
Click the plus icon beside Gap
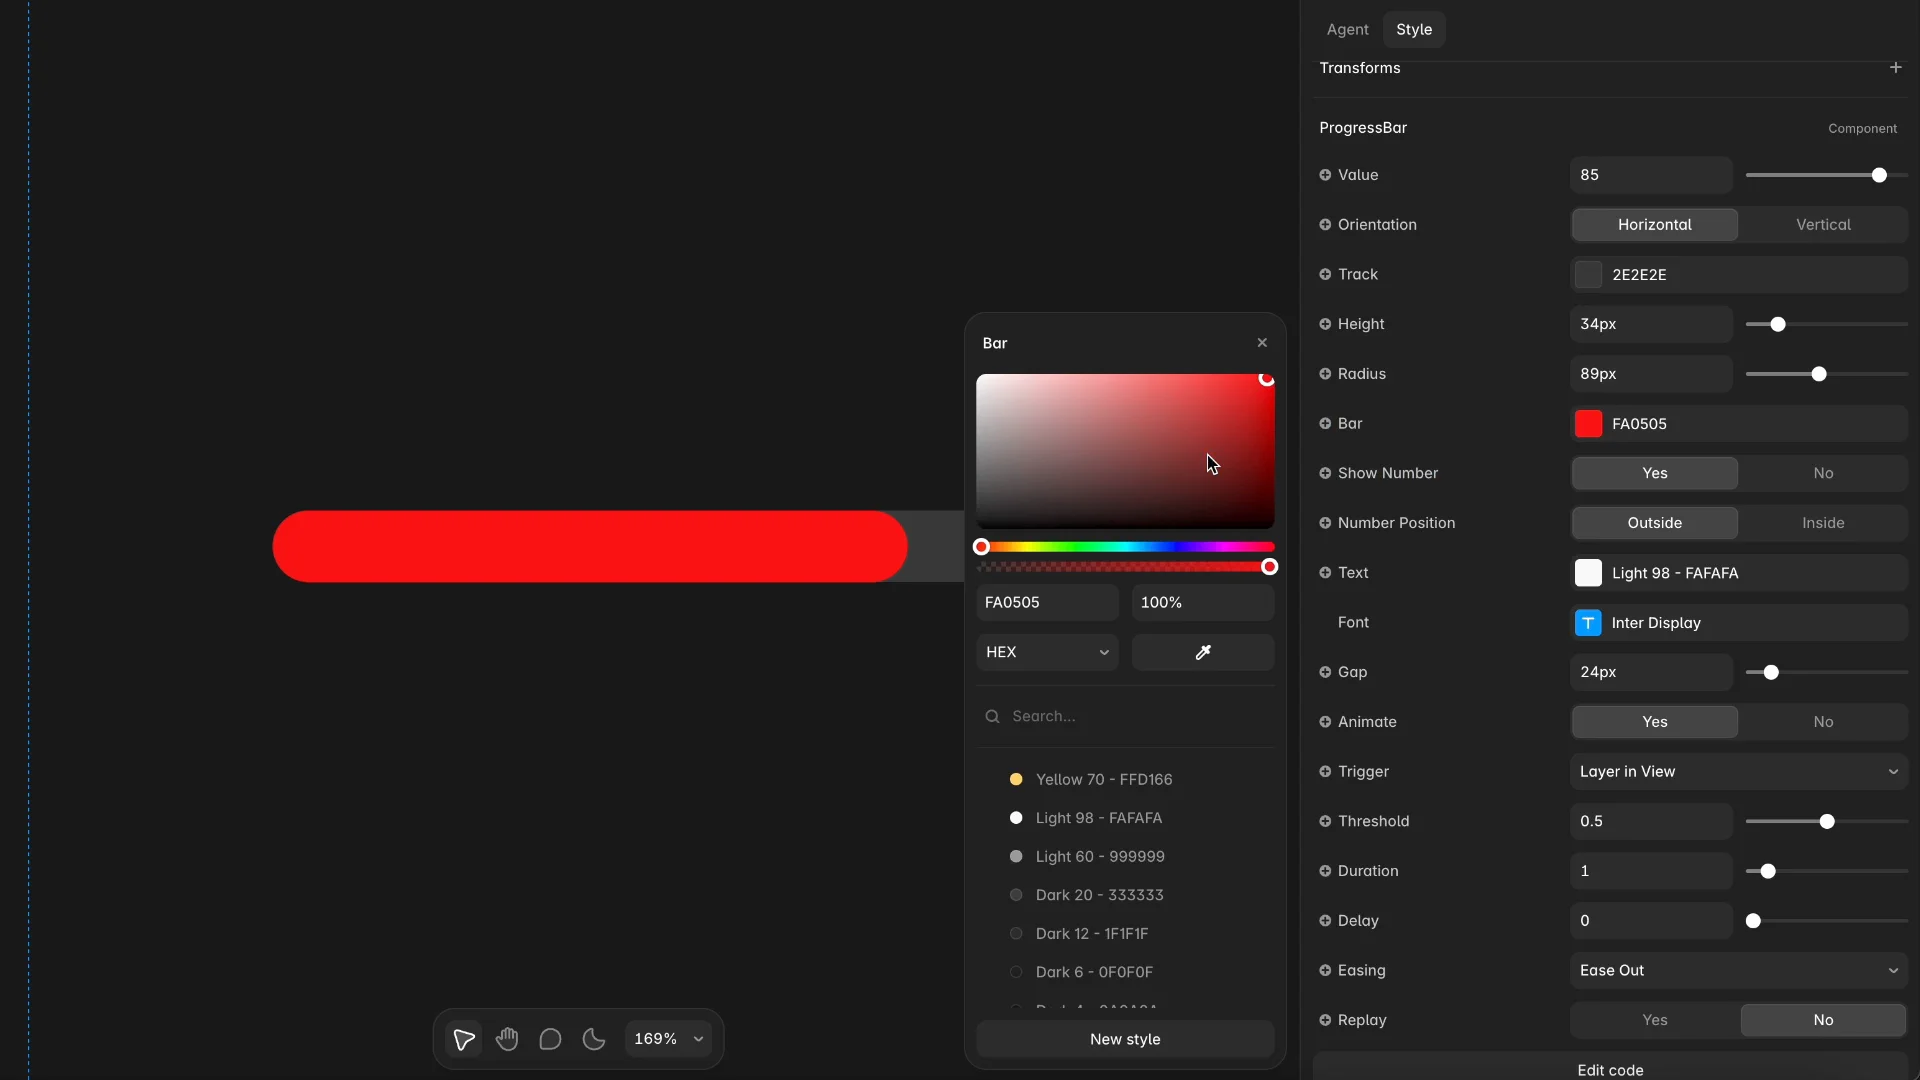1325,672
